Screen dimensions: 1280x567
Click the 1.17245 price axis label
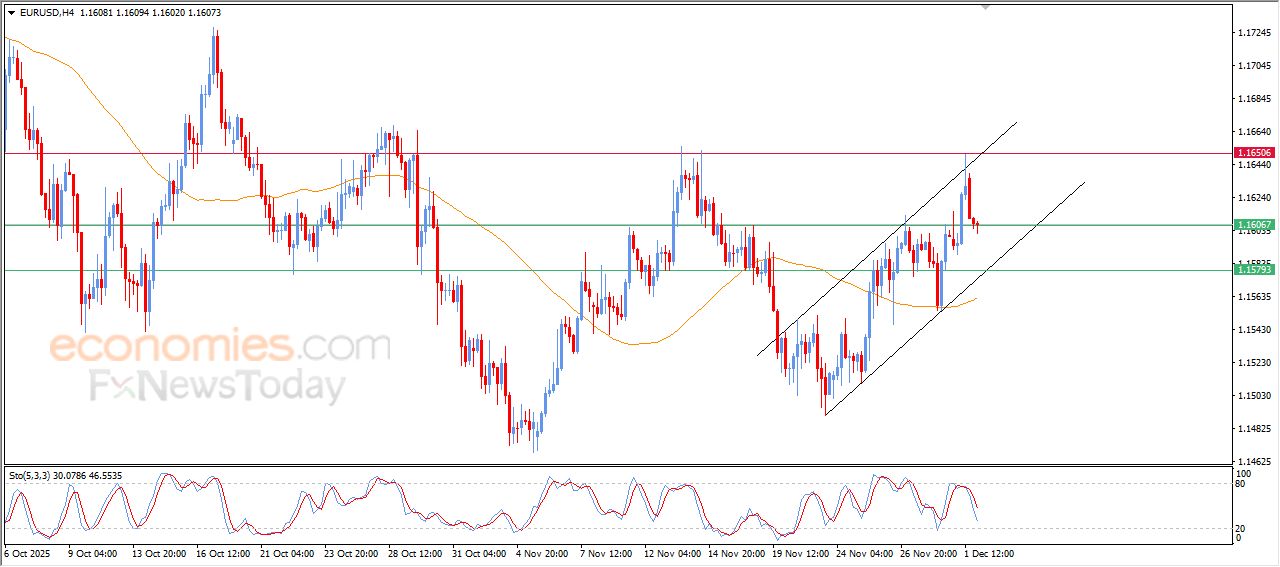[x=1255, y=33]
